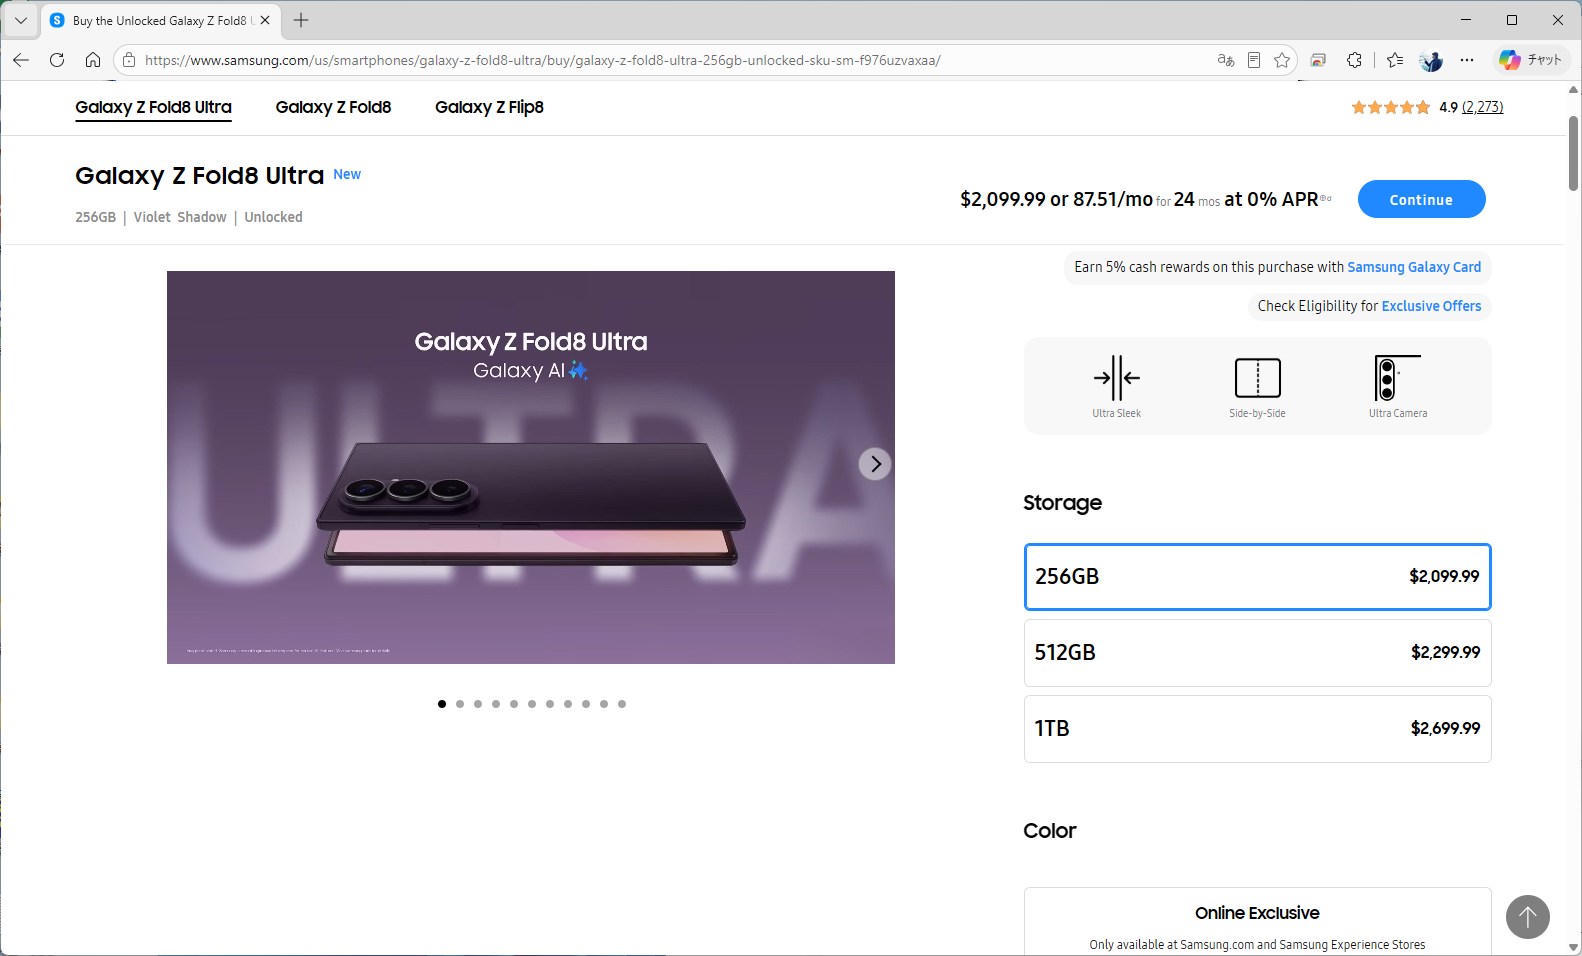Image resolution: width=1582 pixels, height=956 pixels.
Task: Open browser settings and more menu
Action: 1467,60
